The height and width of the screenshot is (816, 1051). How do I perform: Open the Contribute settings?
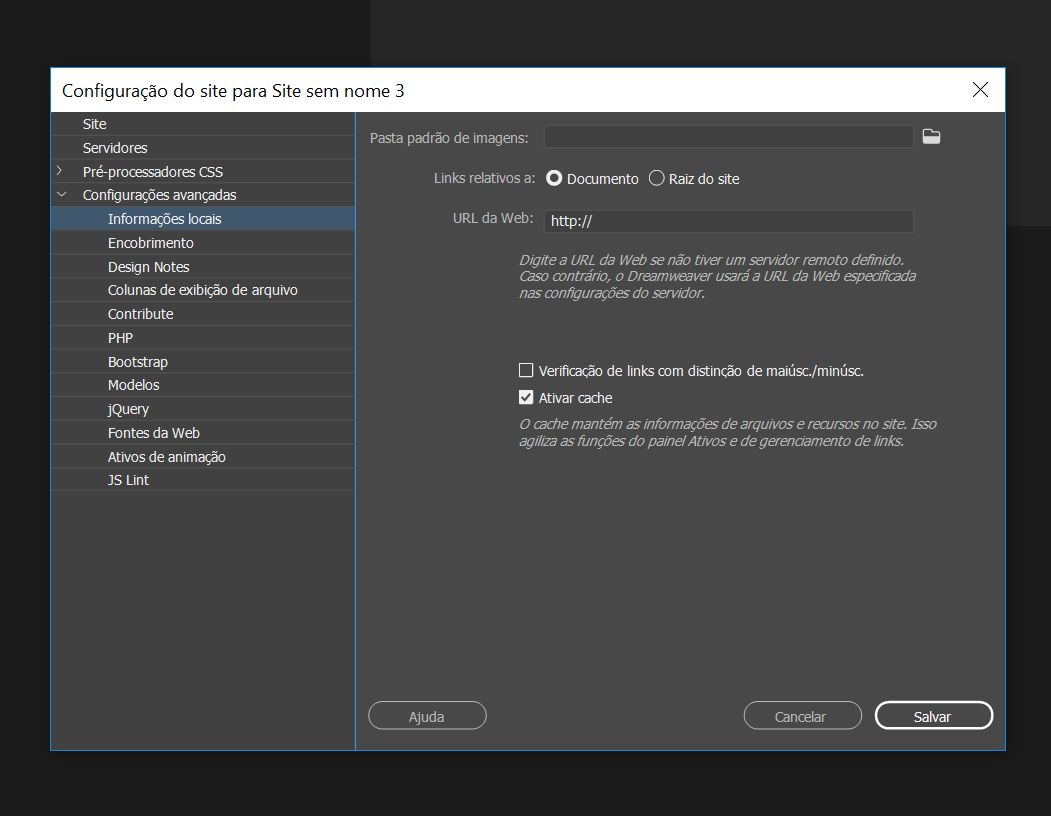(x=202, y=314)
